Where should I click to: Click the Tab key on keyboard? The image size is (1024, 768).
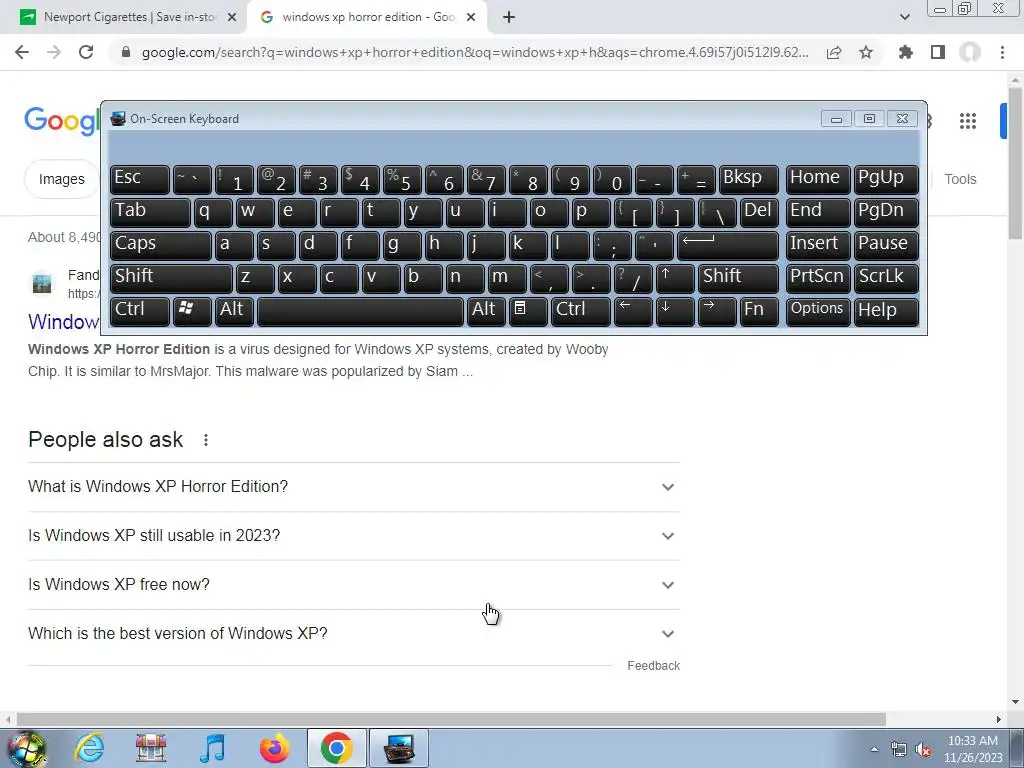(x=150, y=213)
